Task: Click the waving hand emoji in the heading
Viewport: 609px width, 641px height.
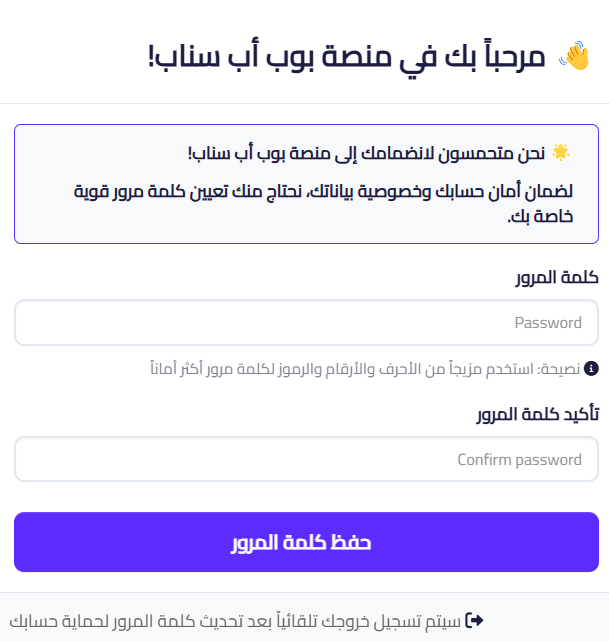Action: tap(575, 56)
